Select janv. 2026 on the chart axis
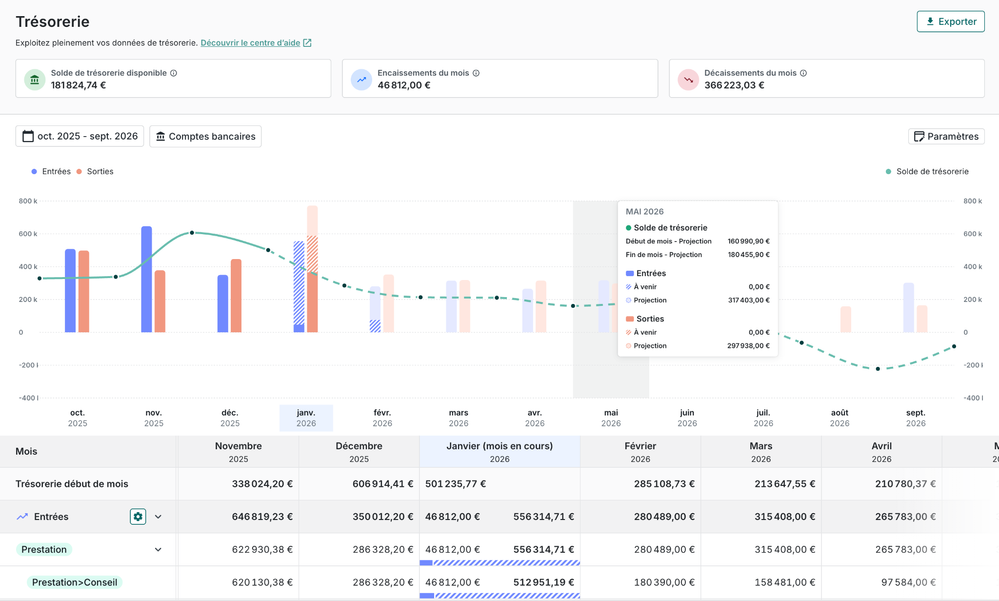999x601 pixels. click(x=306, y=418)
